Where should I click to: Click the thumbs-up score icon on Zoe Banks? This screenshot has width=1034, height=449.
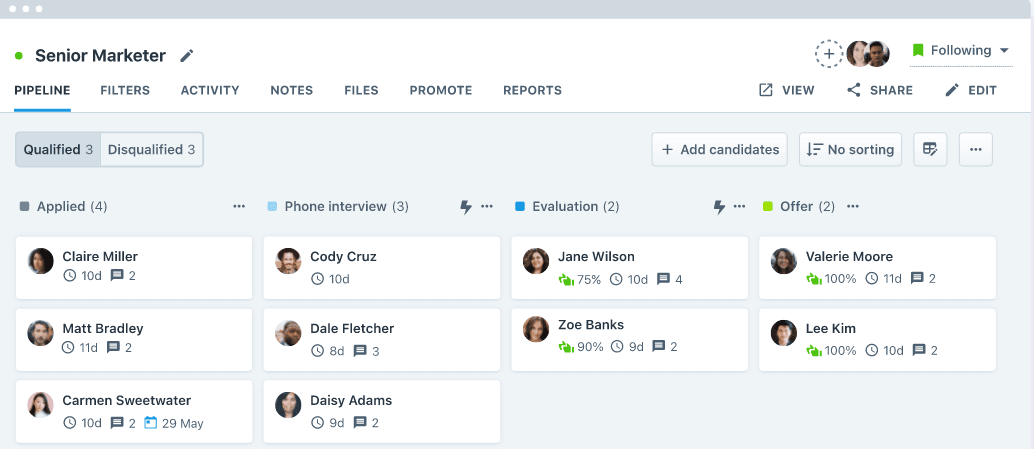click(566, 347)
